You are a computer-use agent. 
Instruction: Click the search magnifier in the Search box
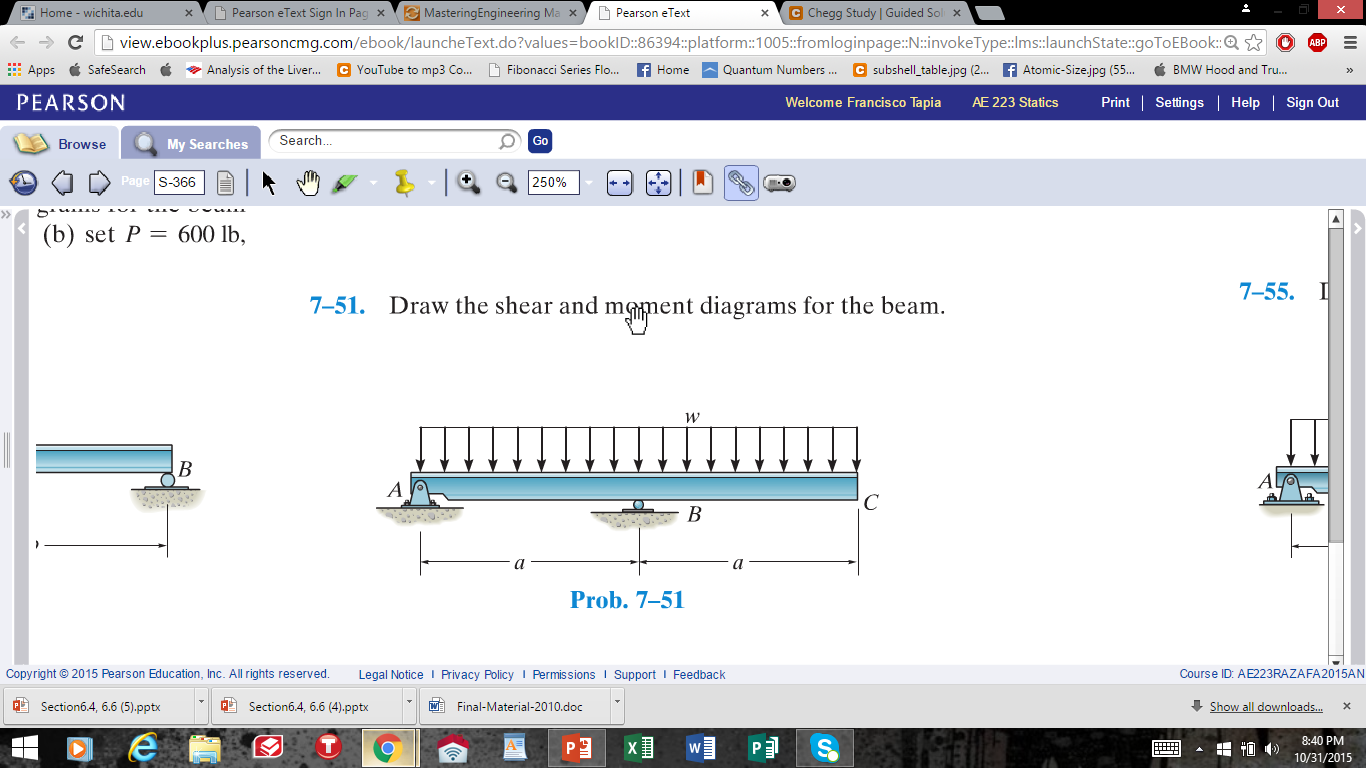click(x=507, y=141)
